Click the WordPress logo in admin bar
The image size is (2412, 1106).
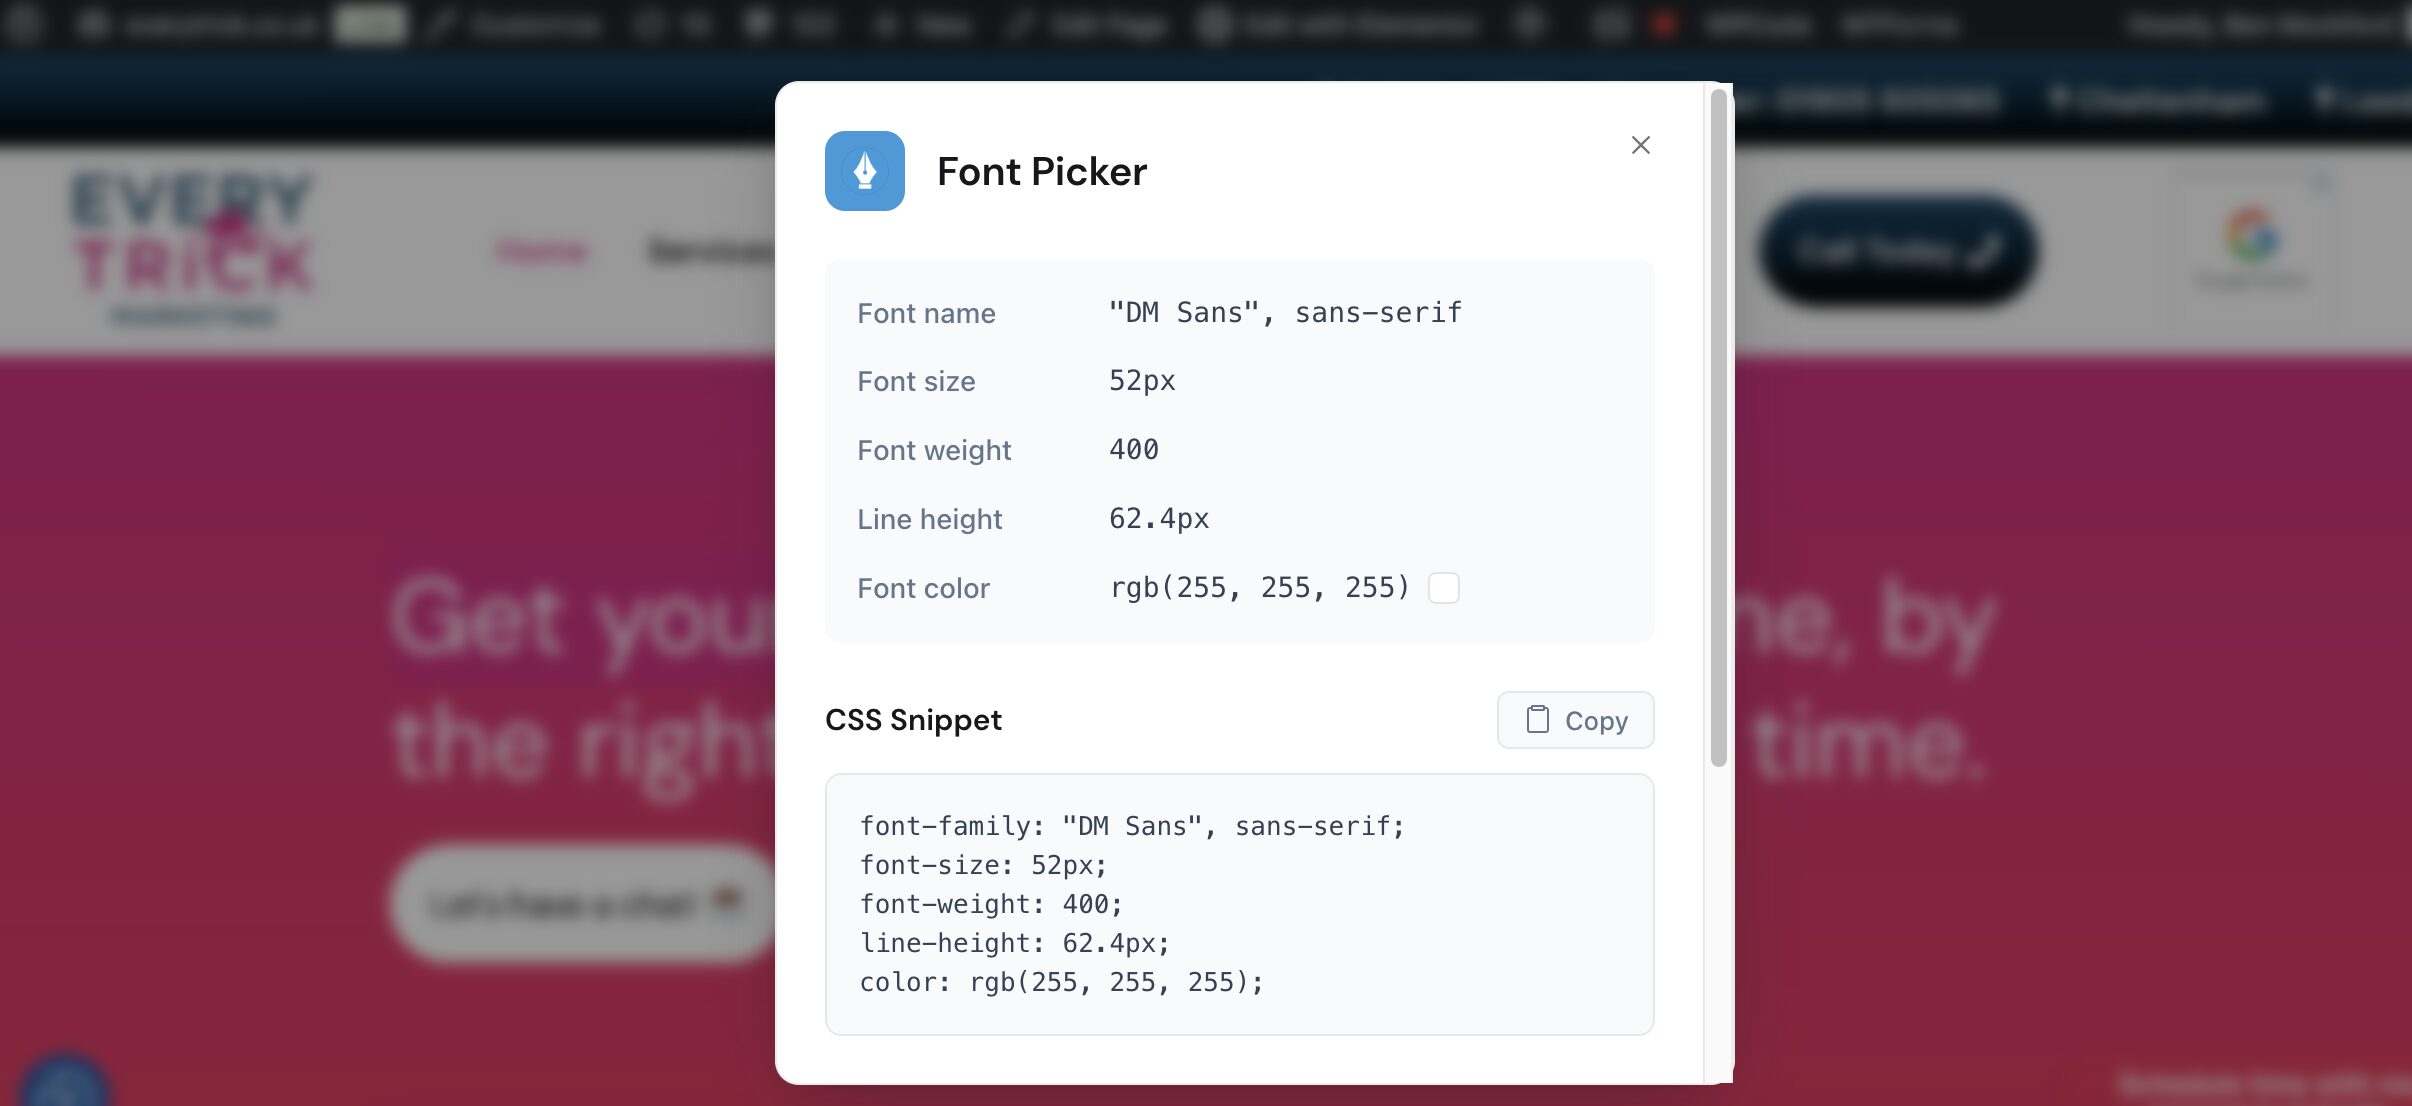tap(22, 24)
